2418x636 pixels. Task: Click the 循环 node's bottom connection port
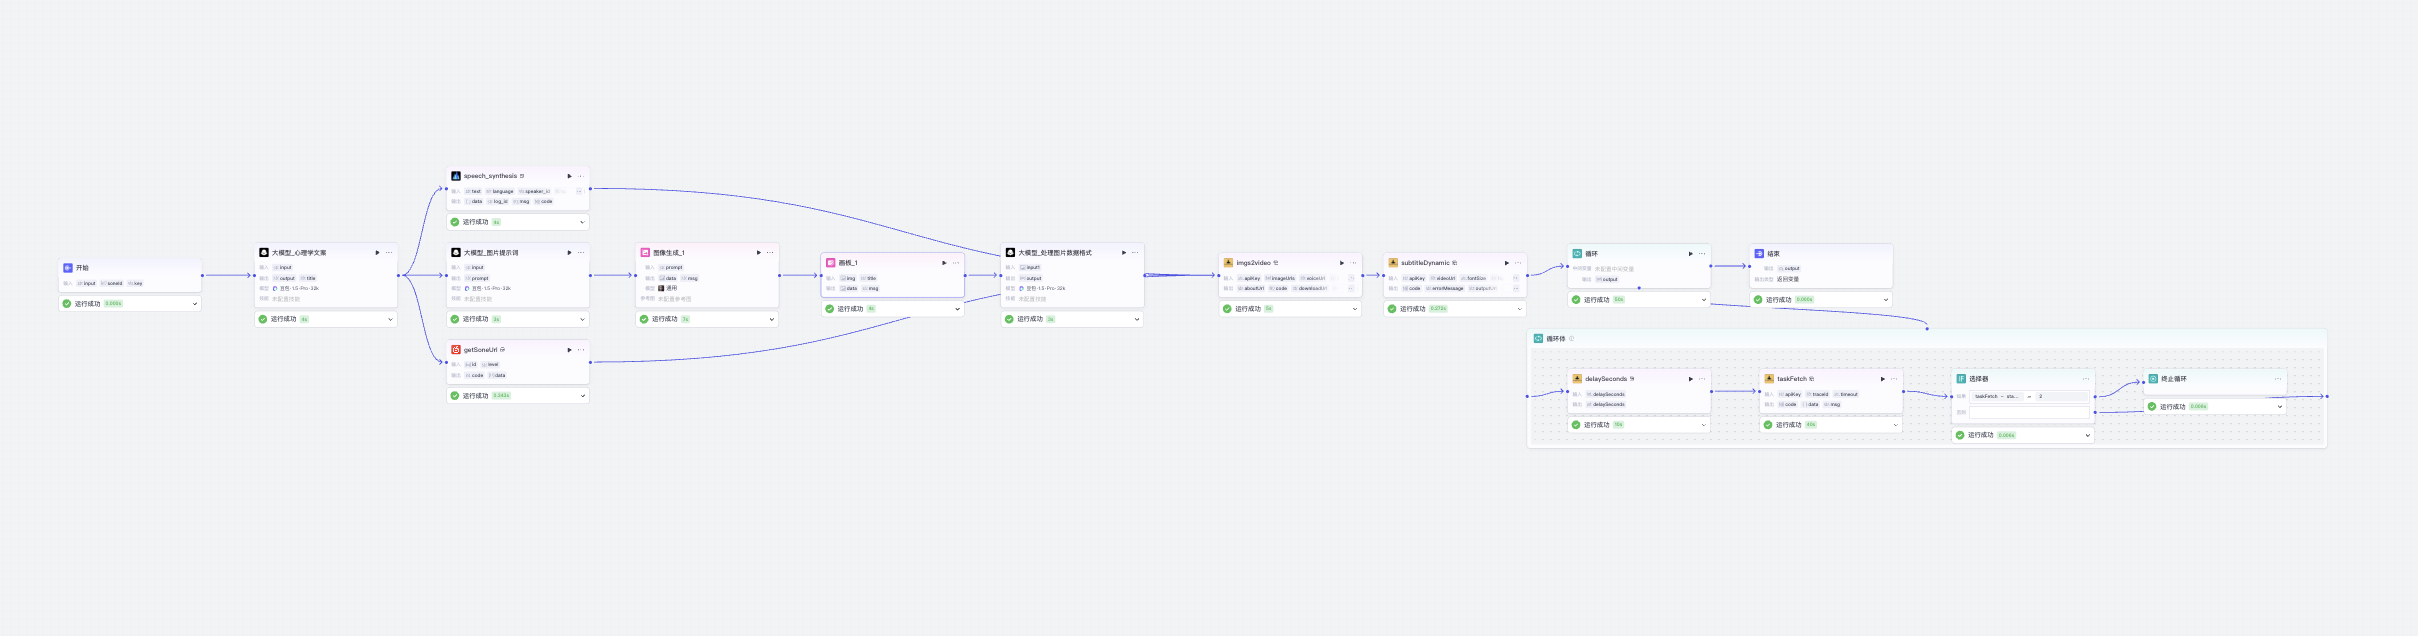coord(1639,288)
